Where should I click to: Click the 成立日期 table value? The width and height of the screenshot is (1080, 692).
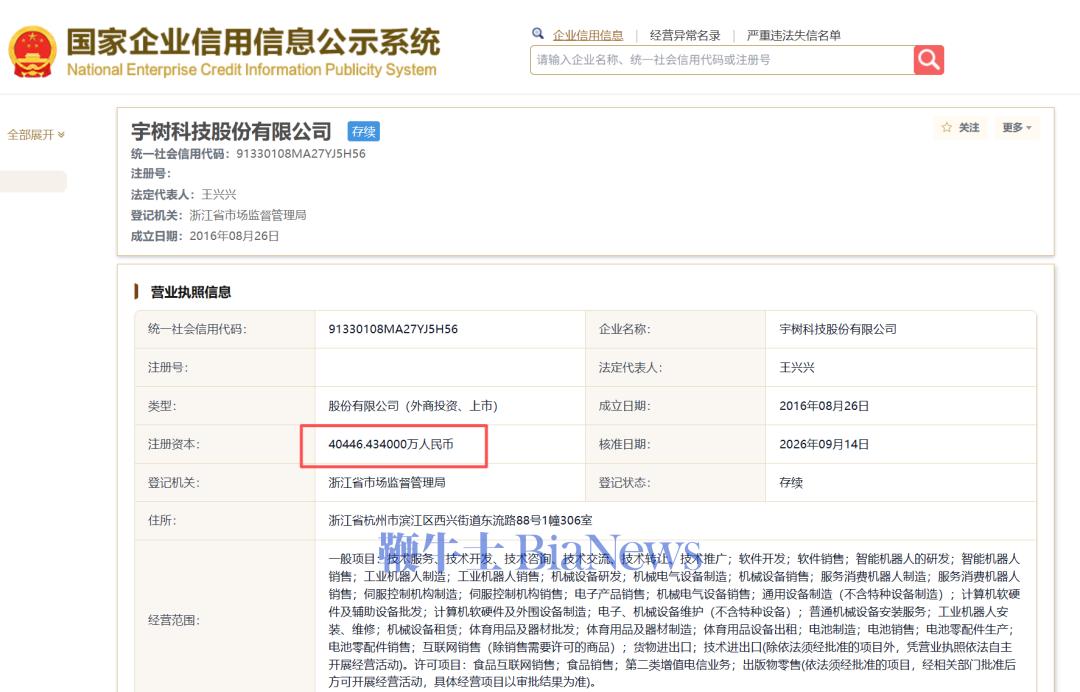tap(824, 406)
